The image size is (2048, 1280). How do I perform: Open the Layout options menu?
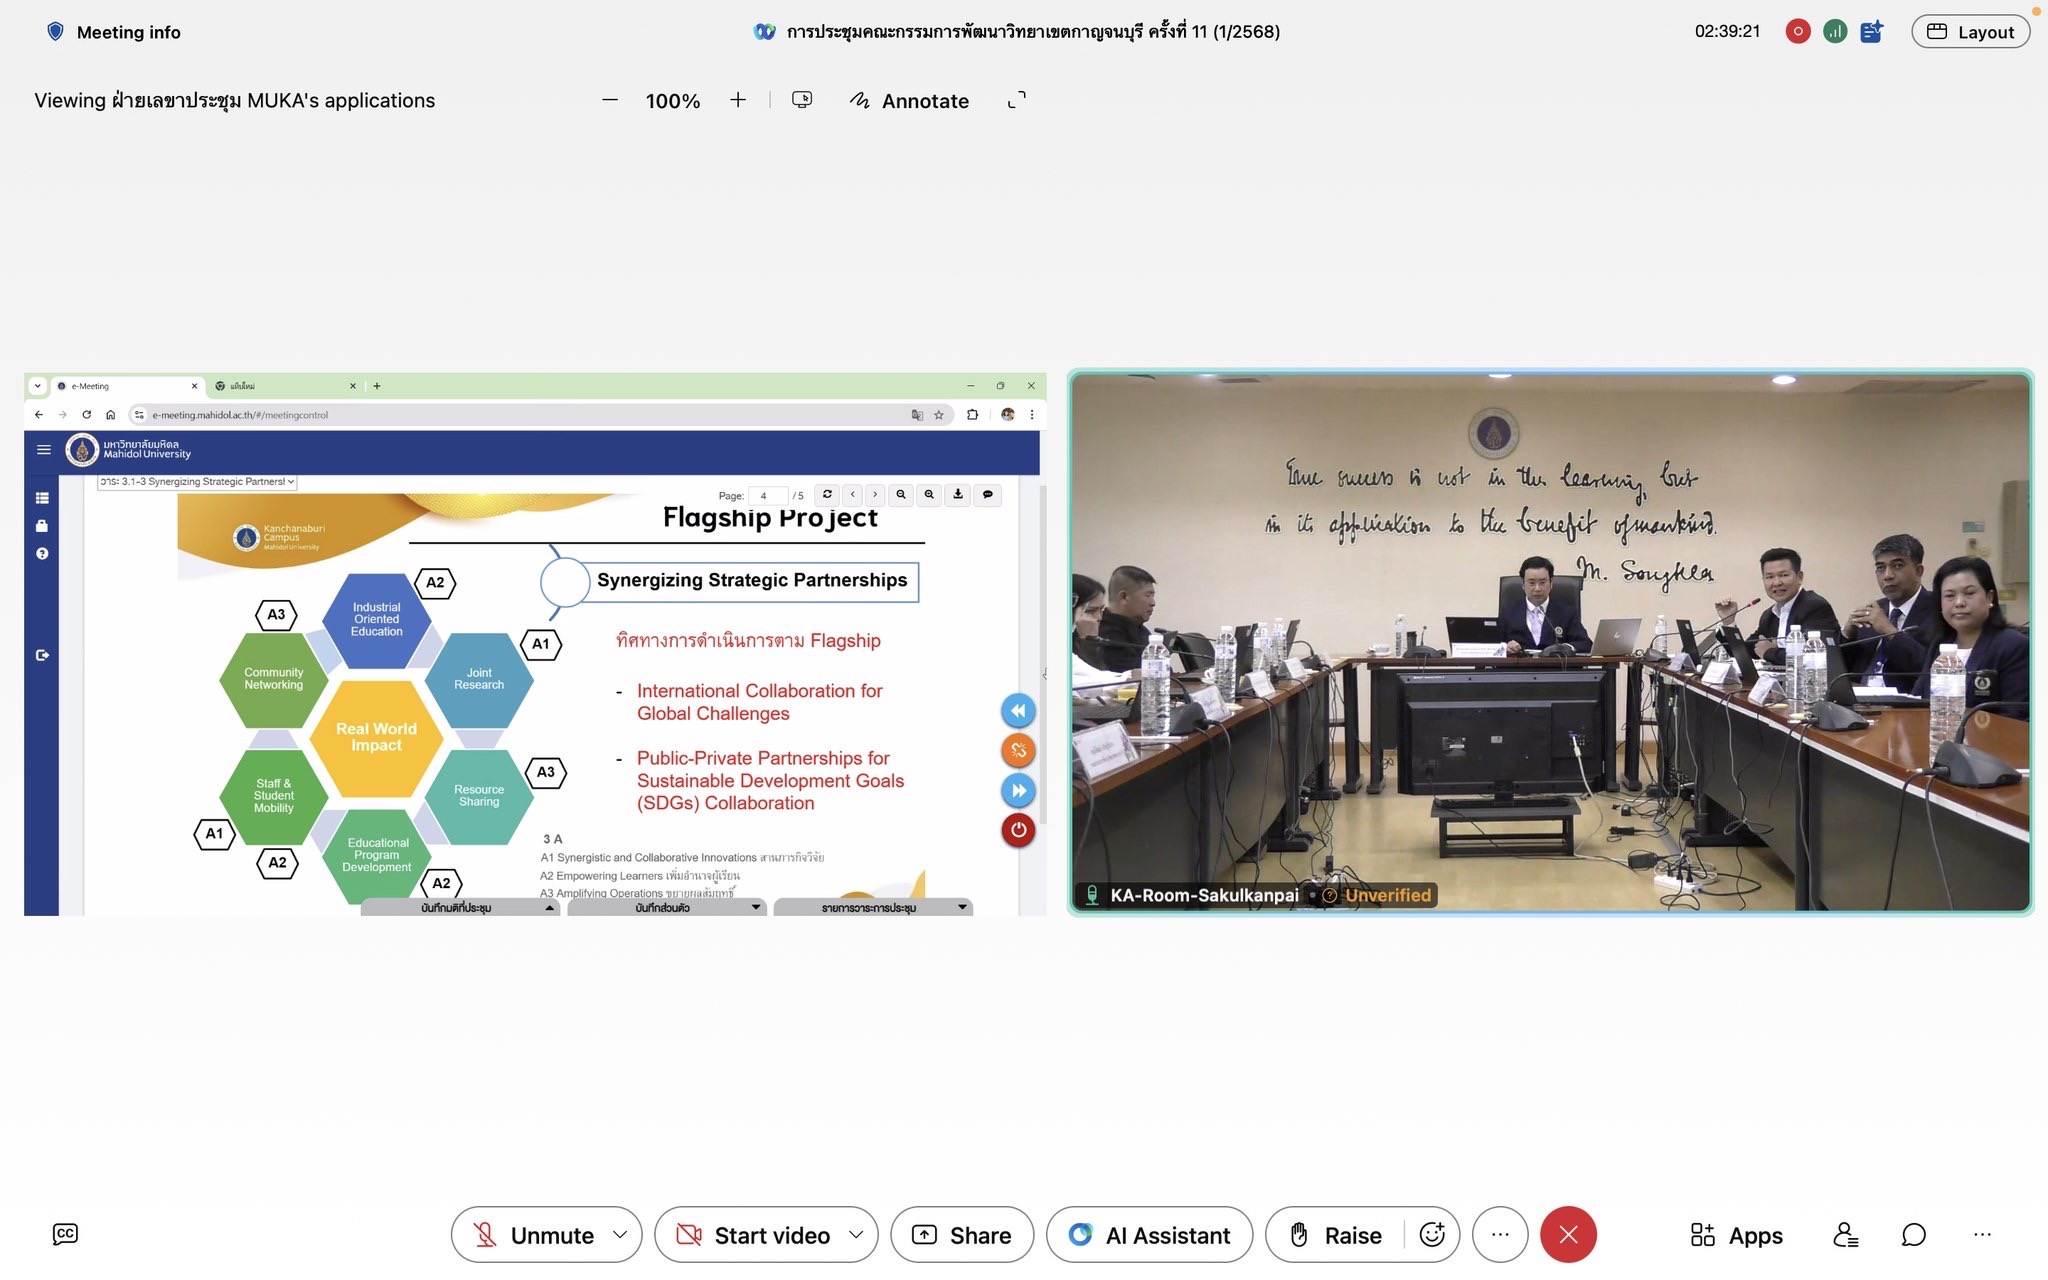(x=1970, y=32)
